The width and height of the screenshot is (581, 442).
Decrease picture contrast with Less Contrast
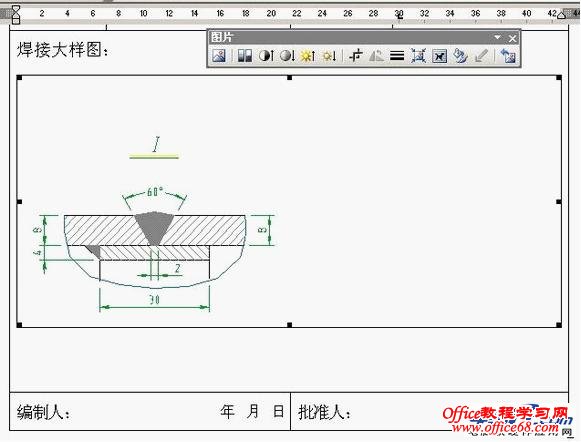pyautogui.click(x=287, y=56)
